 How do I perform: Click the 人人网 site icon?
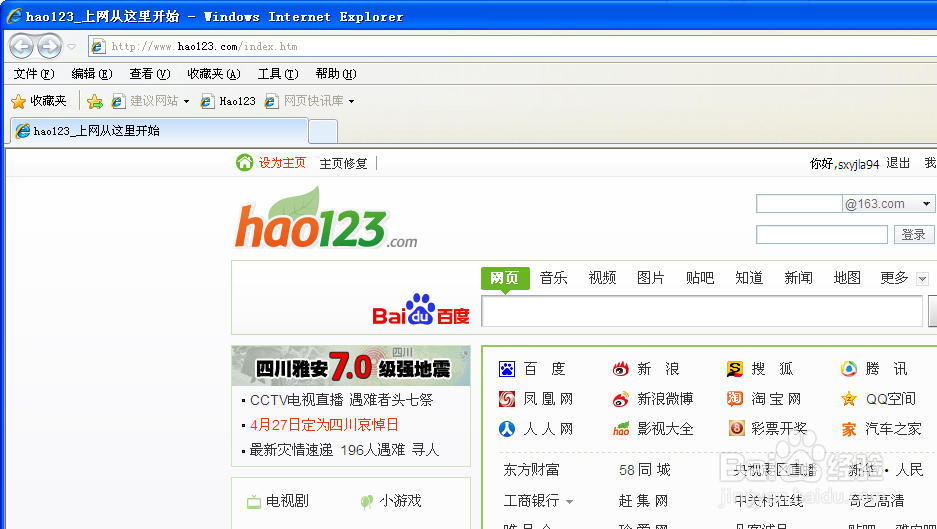tap(507, 429)
